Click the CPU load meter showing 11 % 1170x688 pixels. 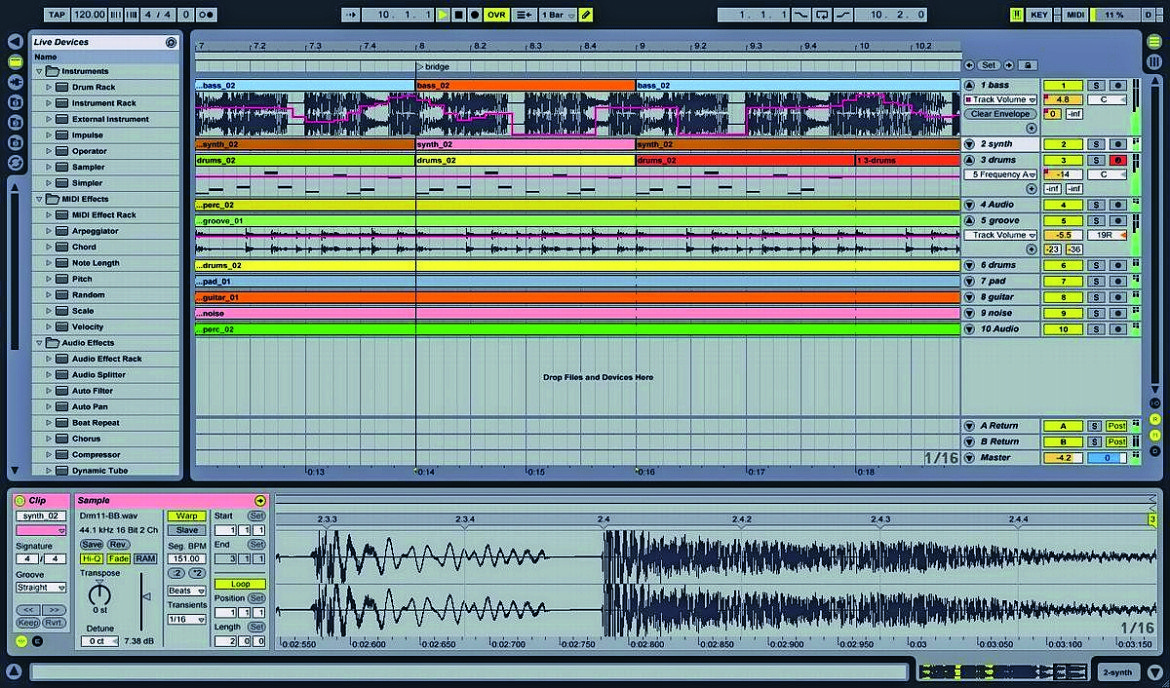click(x=1113, y=14)
